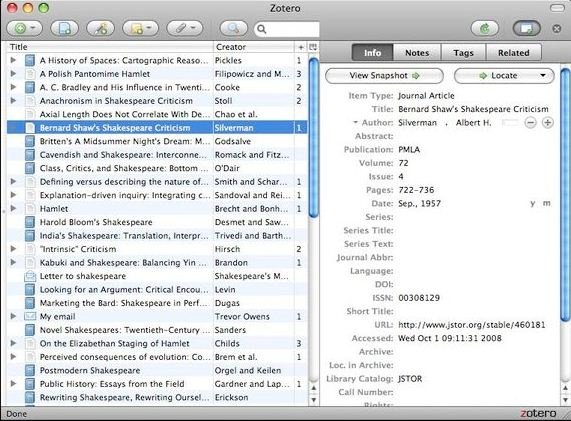Click the View Snapshot button
This screenshot has width=571, height=421.
coord(384,76)
